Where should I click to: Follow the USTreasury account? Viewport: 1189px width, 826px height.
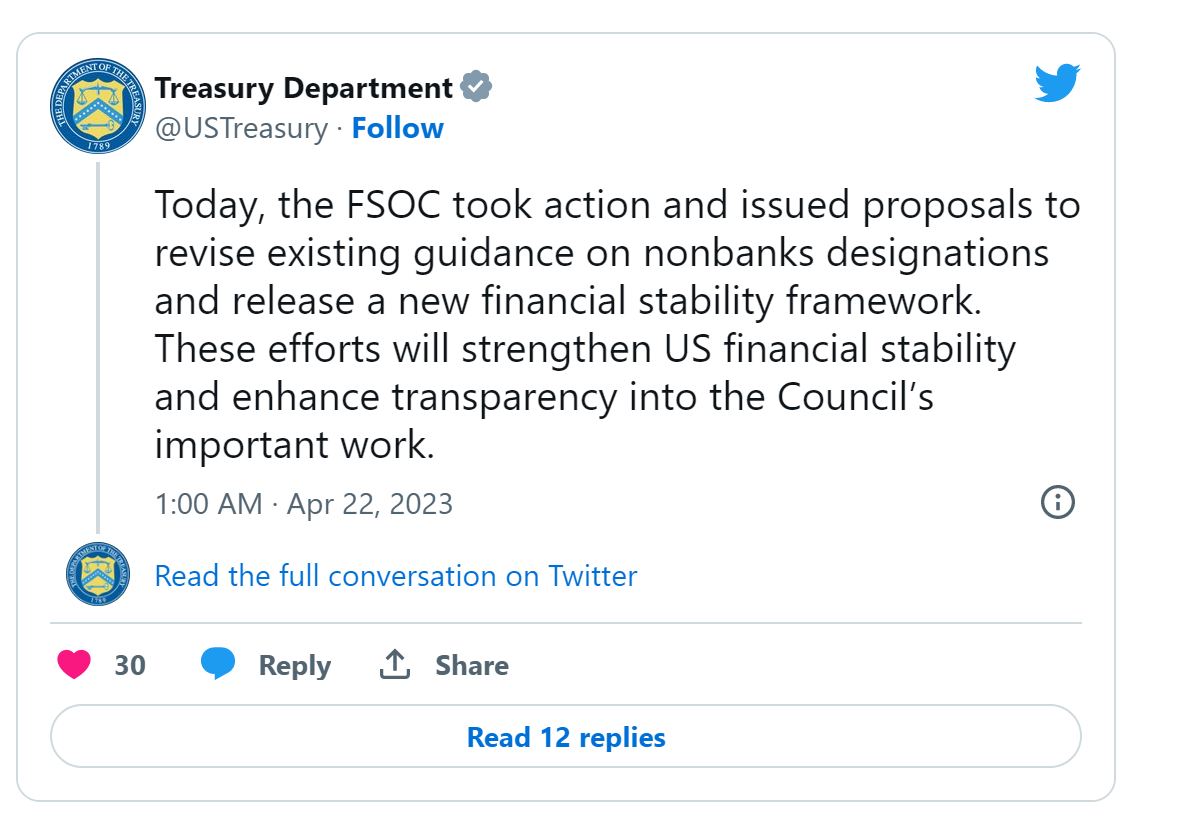397,128
